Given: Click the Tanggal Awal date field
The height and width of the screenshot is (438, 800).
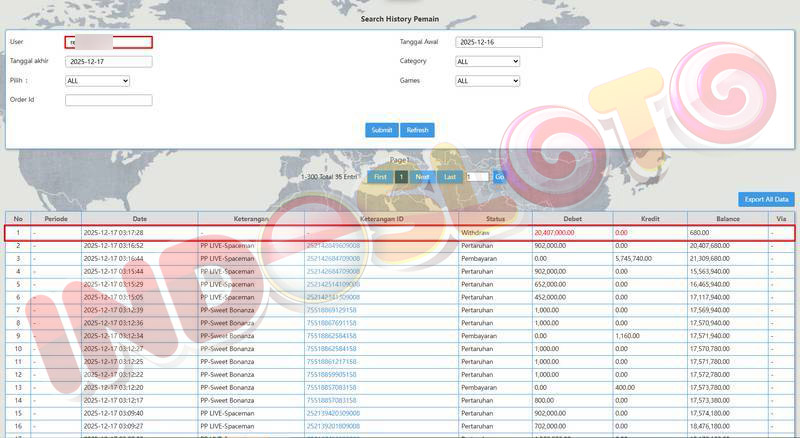Looking at the screenshot, I should (x=498, y=42).
